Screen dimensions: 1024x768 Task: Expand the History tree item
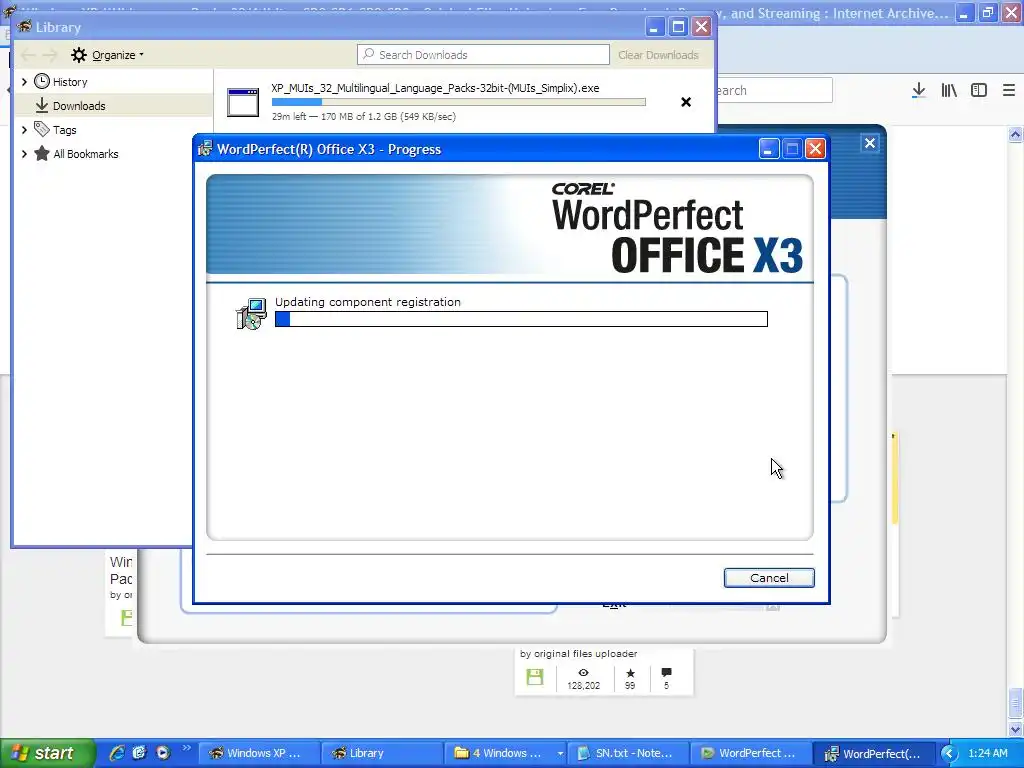tap(24, 82)
